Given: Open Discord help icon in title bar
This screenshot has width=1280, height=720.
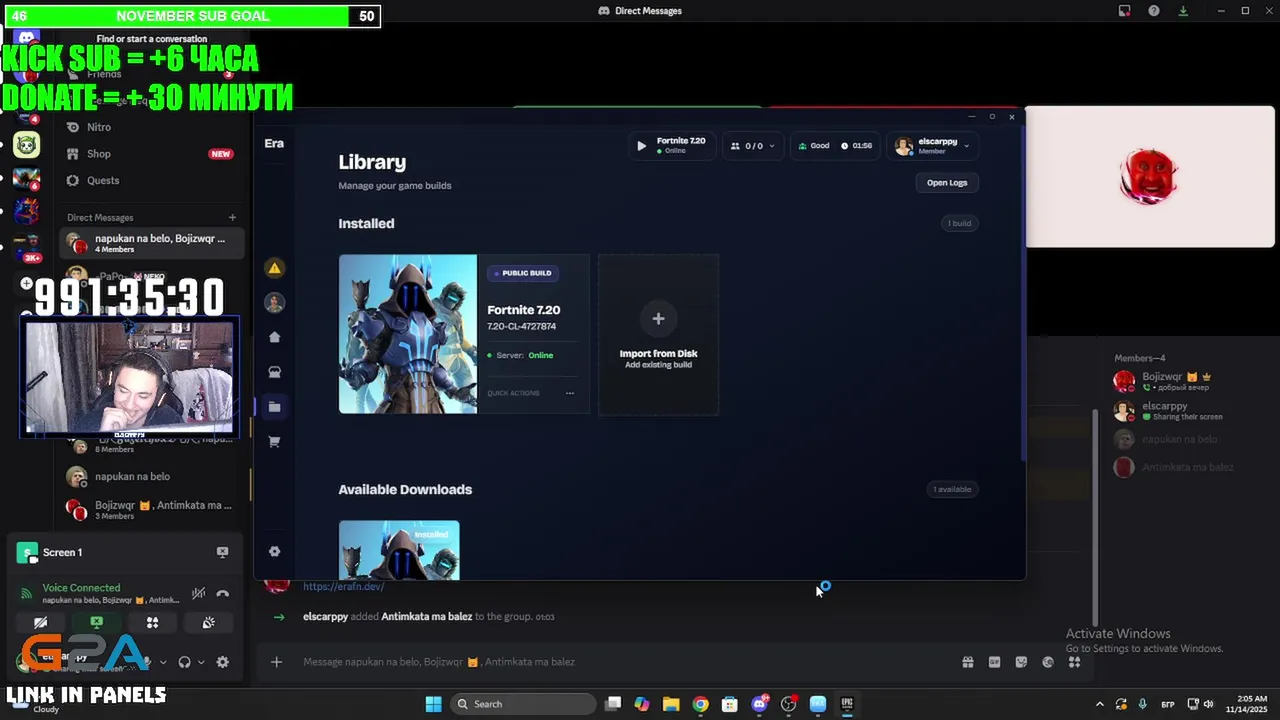Looking at the screenshot, I should (x=1154, y=11).
